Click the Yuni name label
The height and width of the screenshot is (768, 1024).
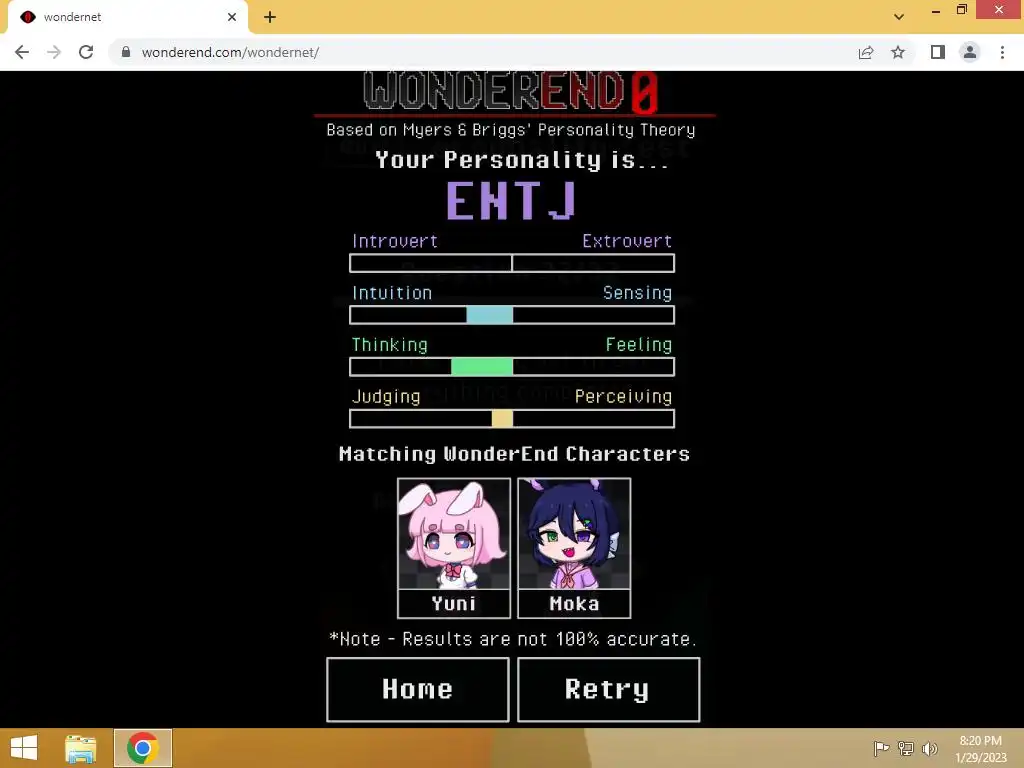point(454,603)
